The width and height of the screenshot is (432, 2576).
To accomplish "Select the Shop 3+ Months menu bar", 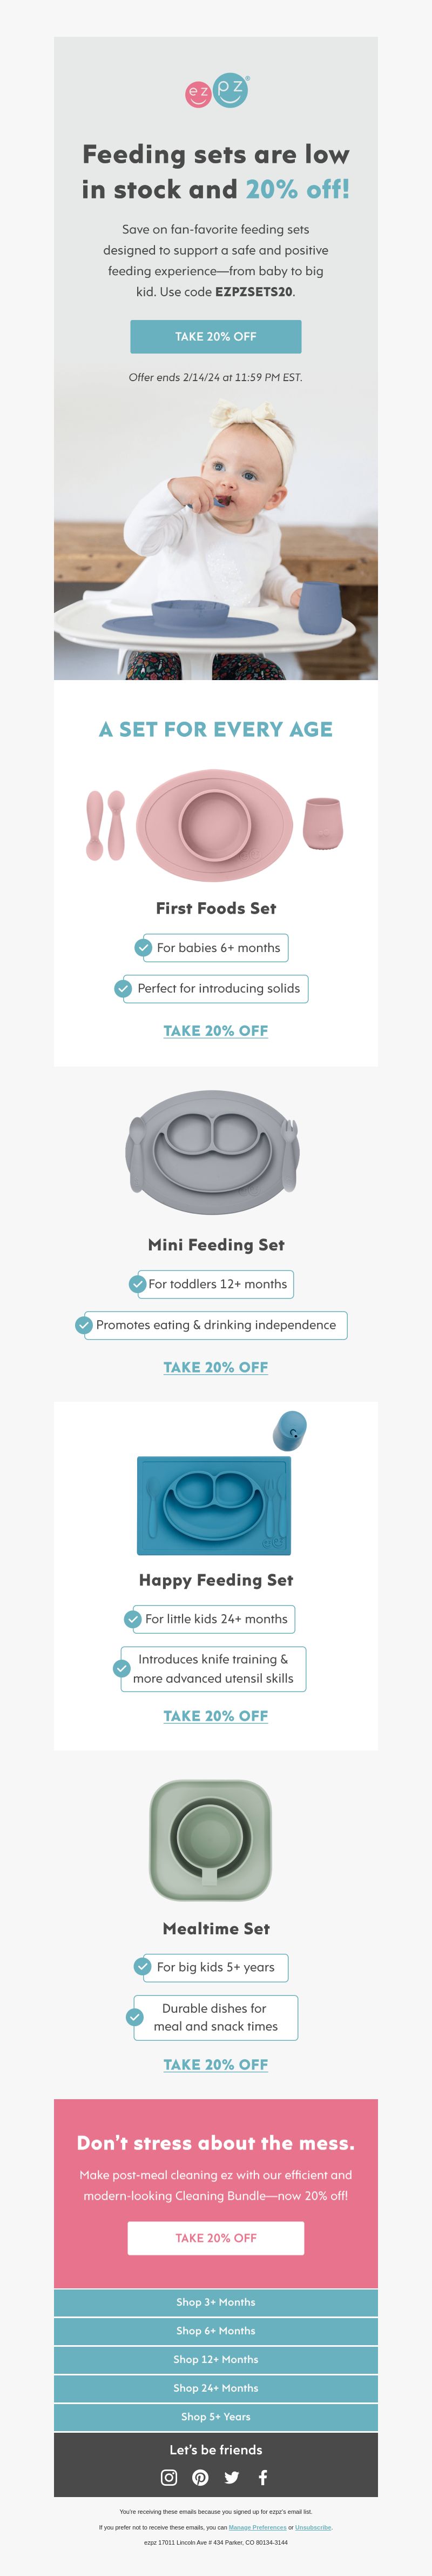I will point(216,2301).
